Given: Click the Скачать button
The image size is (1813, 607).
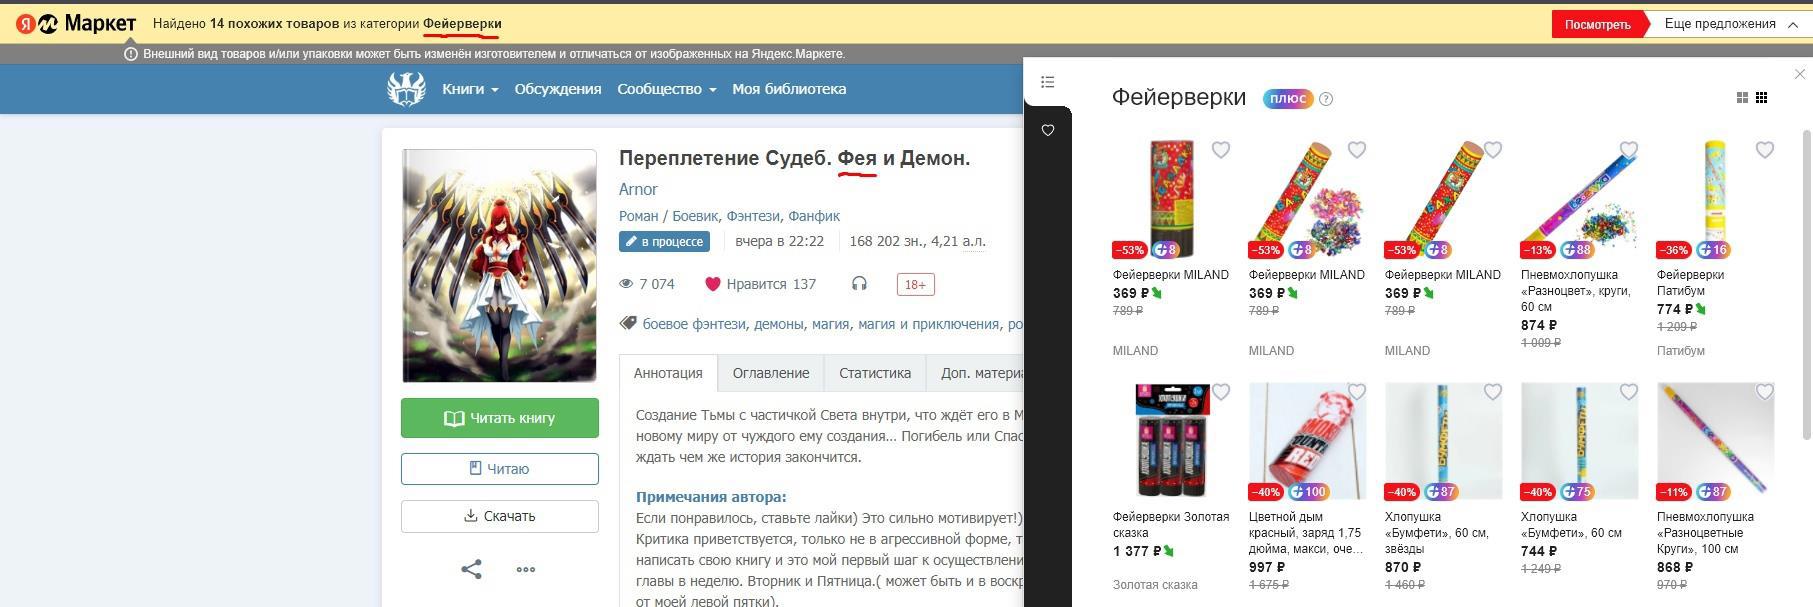Looking at the screenshot, I should (x=500, y=516).
